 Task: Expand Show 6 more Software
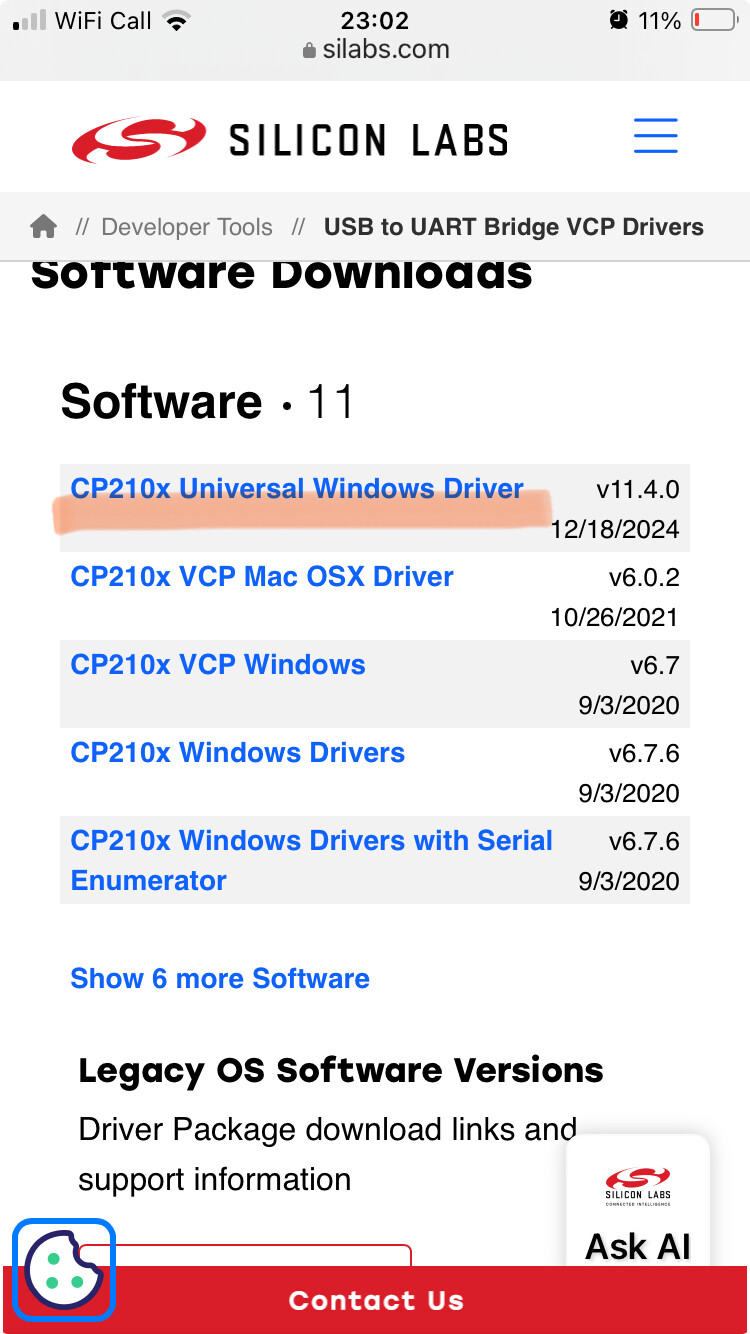[220, 978]
